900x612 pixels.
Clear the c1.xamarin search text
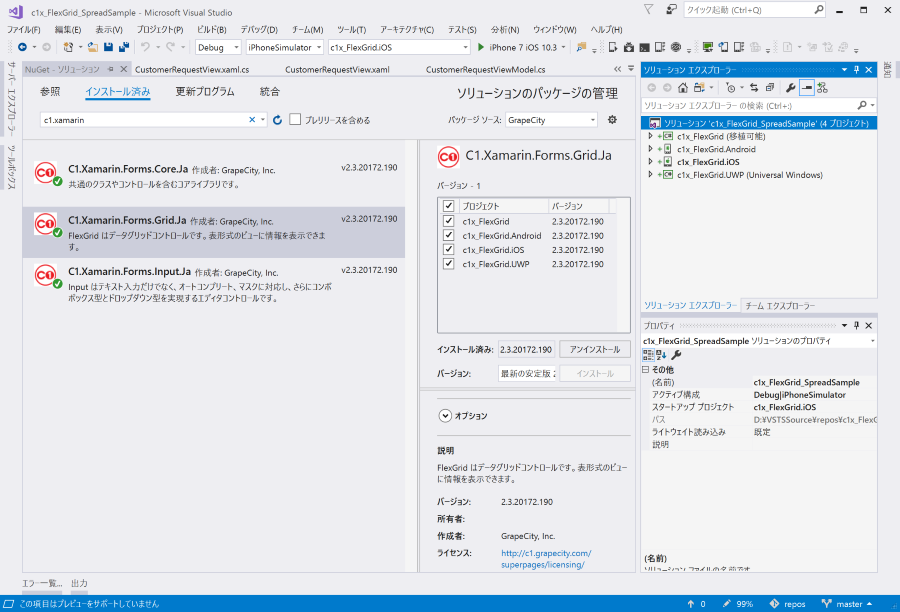252,120
